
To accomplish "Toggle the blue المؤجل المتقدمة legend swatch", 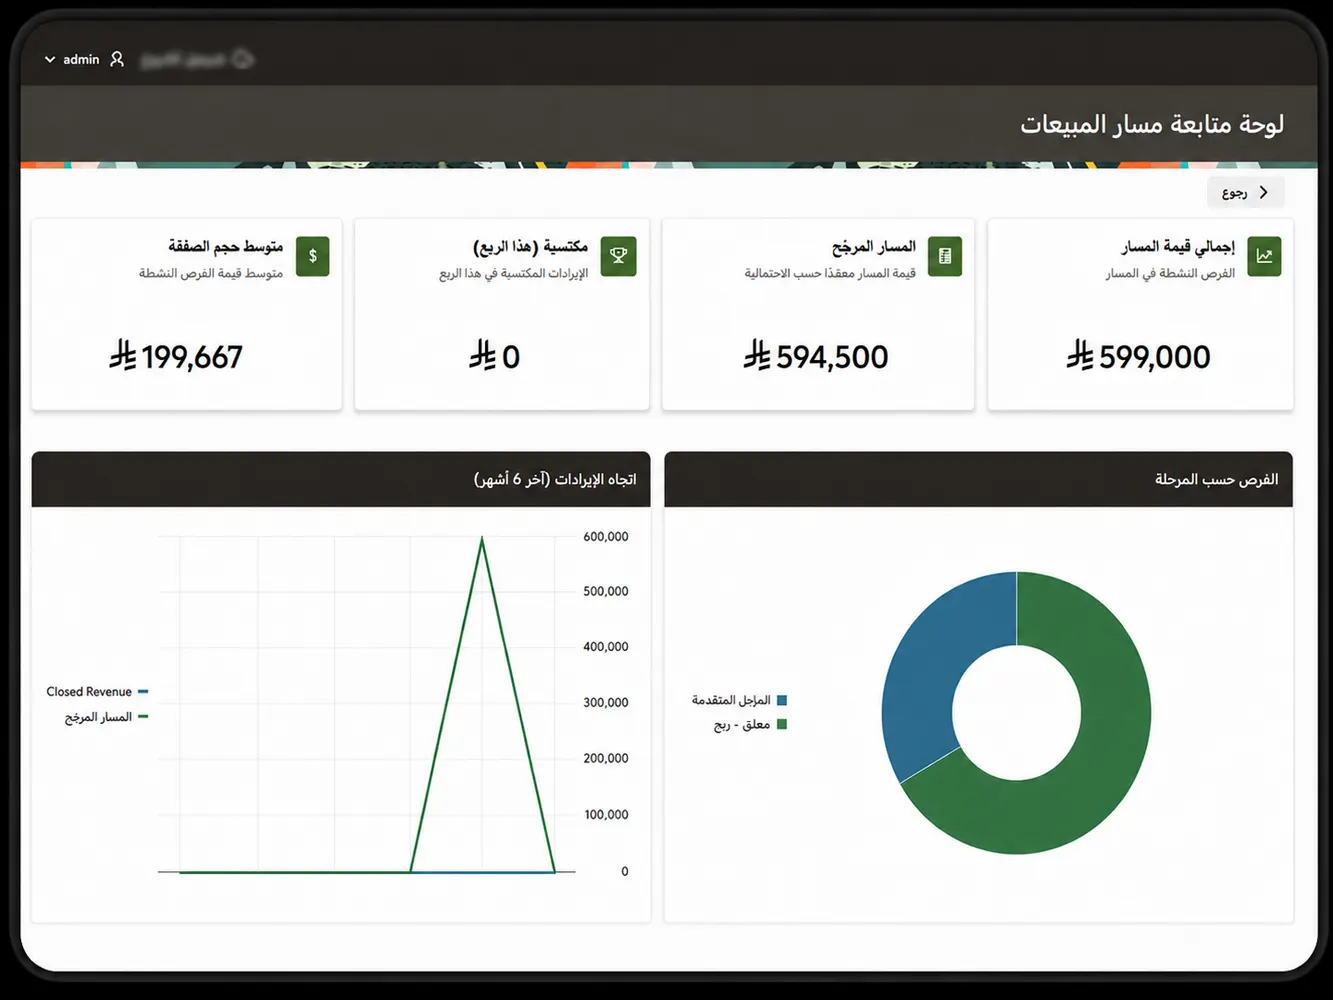I will (x=782, y=700).
